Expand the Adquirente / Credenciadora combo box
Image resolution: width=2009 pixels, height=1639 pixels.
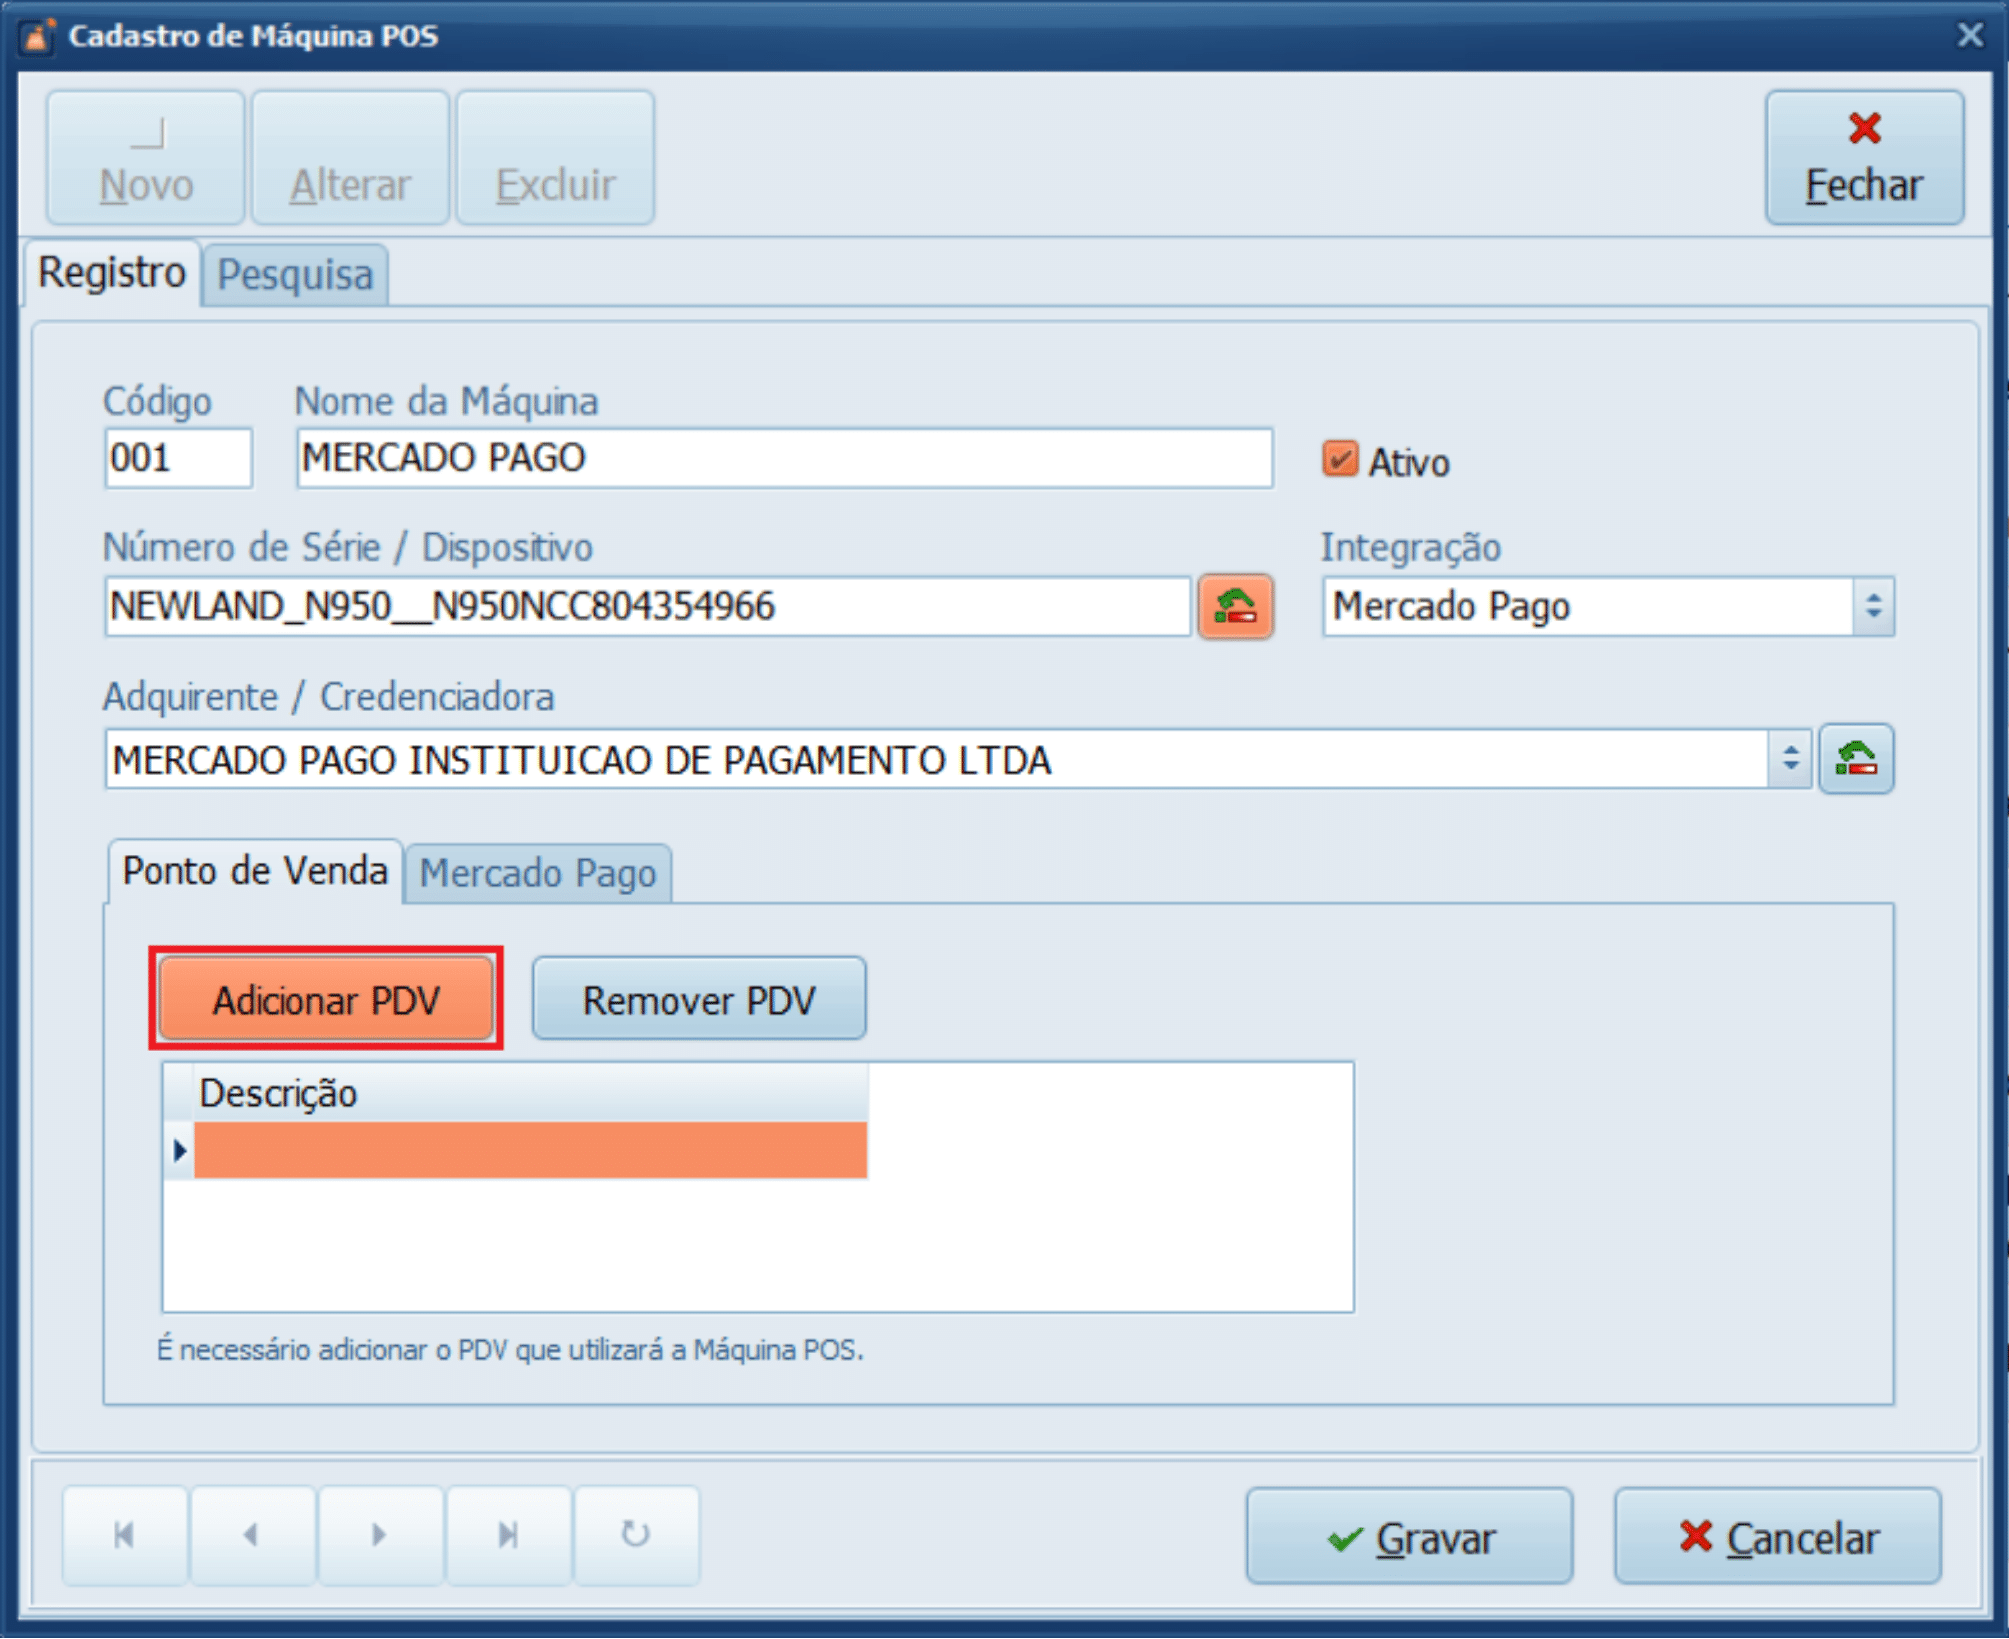point(1790,759)
